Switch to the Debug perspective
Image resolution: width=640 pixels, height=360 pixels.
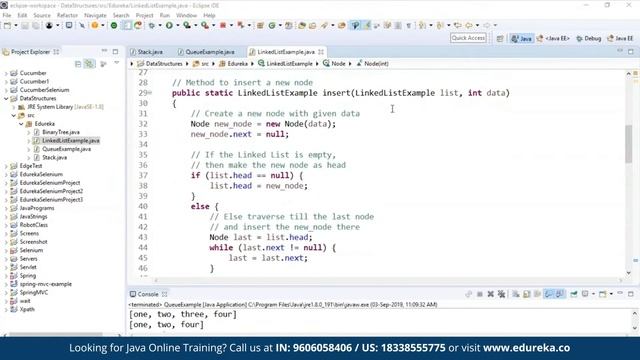point(589,38)
